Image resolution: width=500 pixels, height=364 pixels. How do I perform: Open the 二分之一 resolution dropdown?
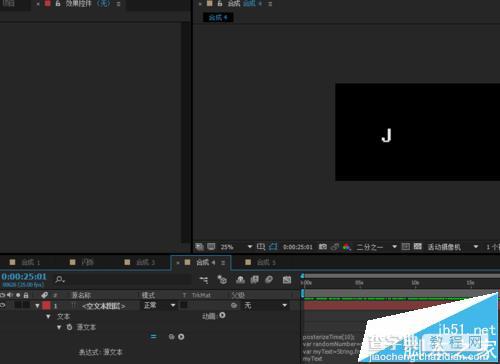tap(376, 247)
